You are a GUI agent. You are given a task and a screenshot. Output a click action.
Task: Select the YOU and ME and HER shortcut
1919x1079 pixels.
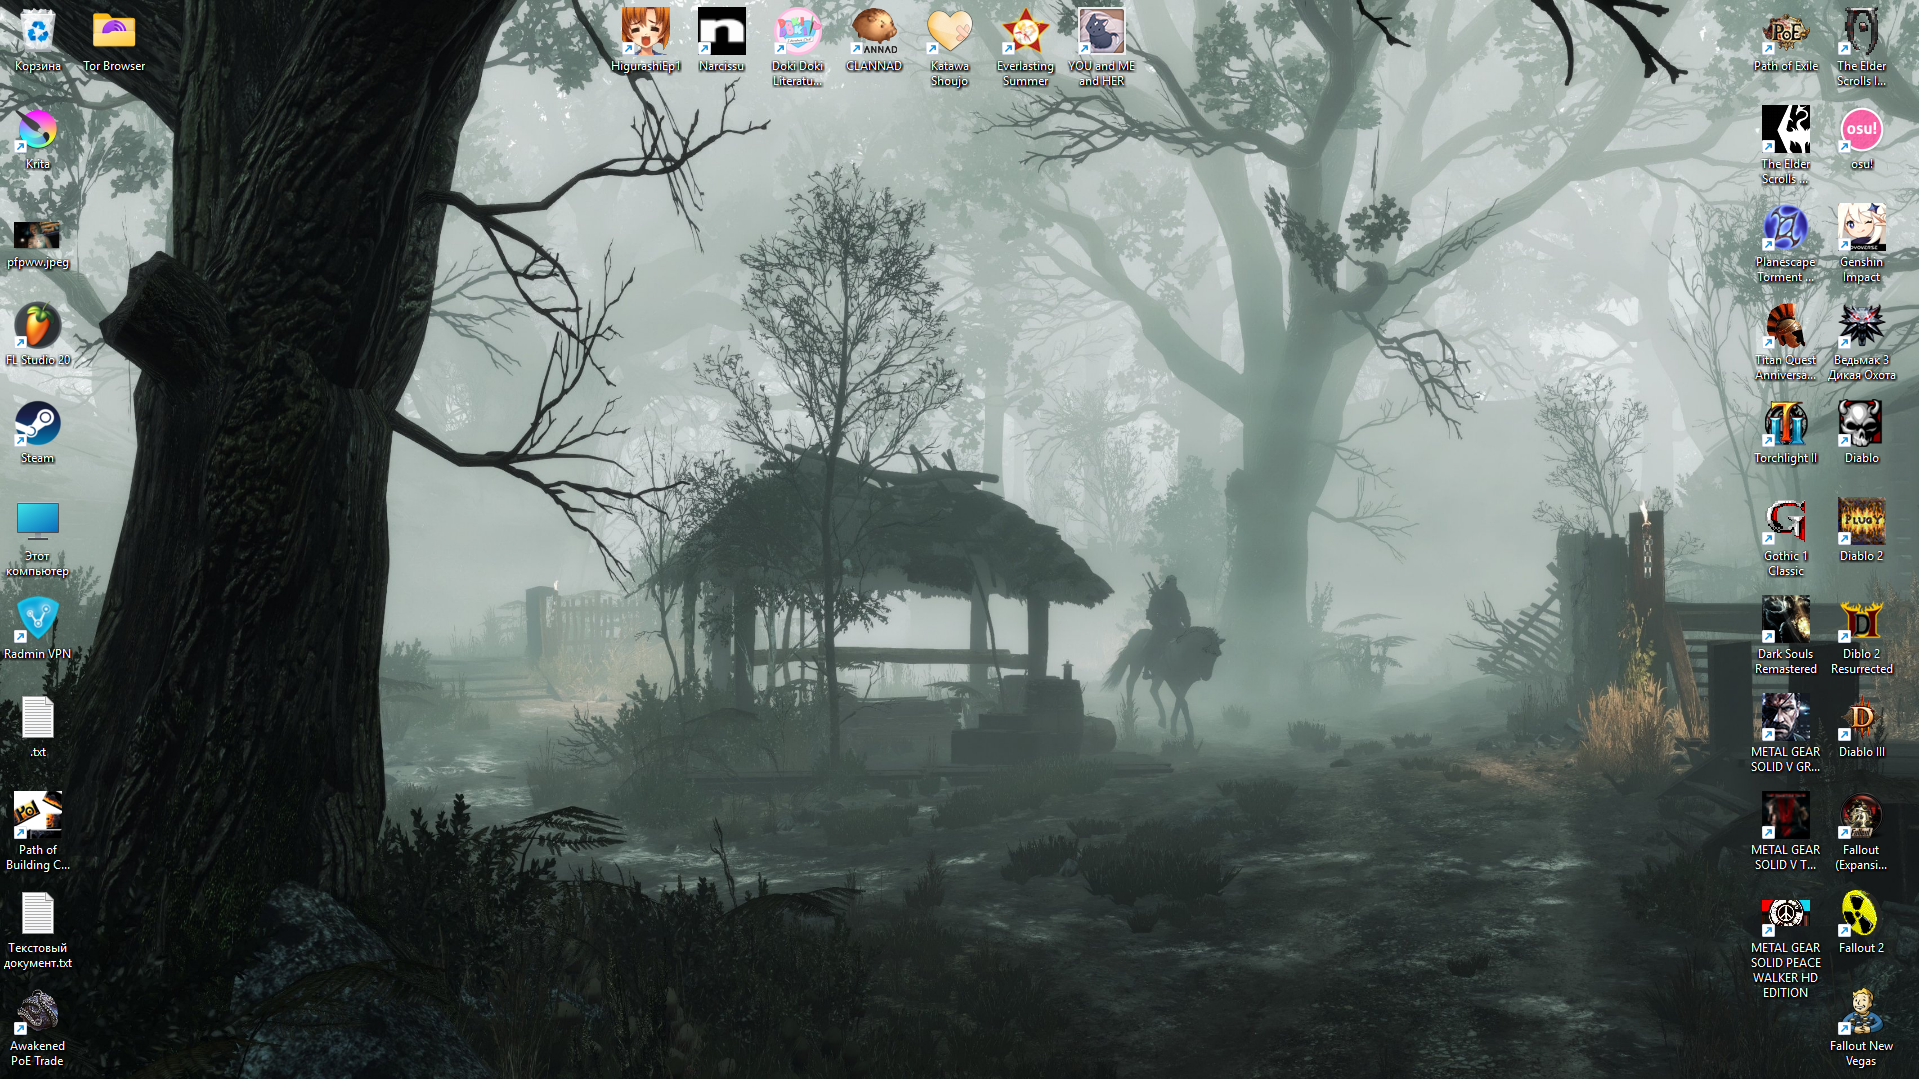(1101, 47)
